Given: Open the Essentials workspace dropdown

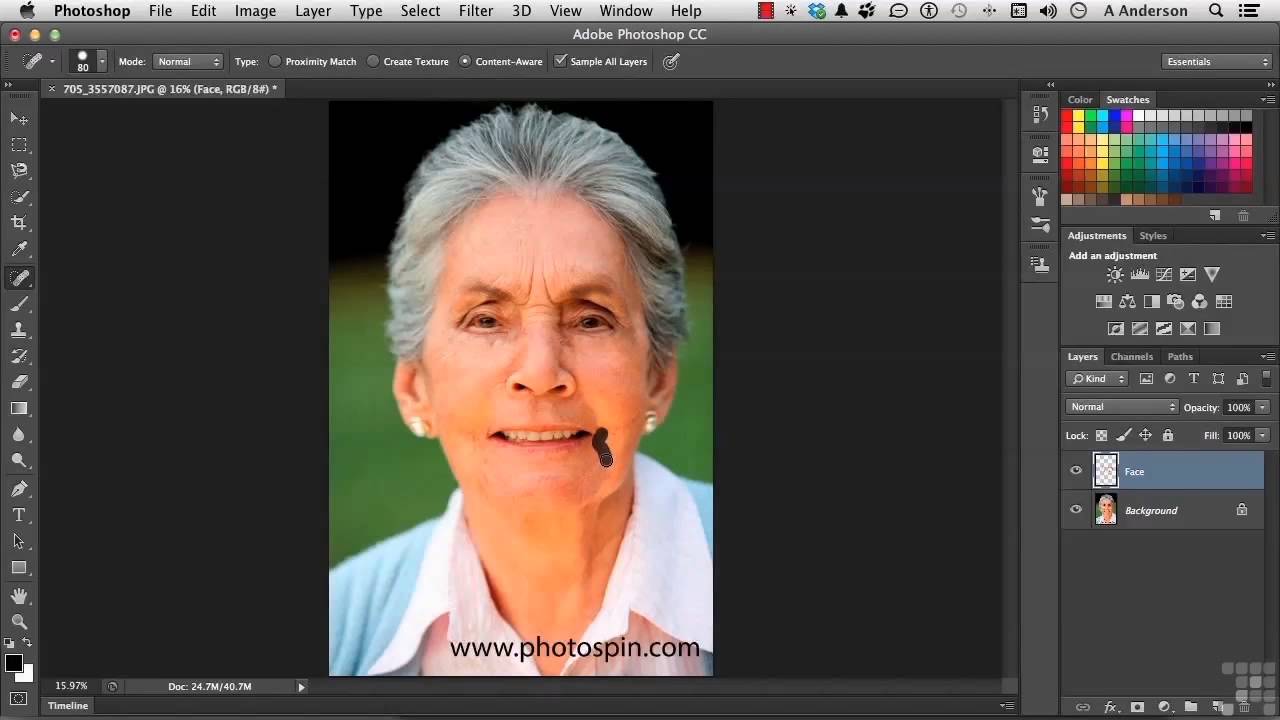Looking at the screenshot, I should click(x=1217, y=61).
